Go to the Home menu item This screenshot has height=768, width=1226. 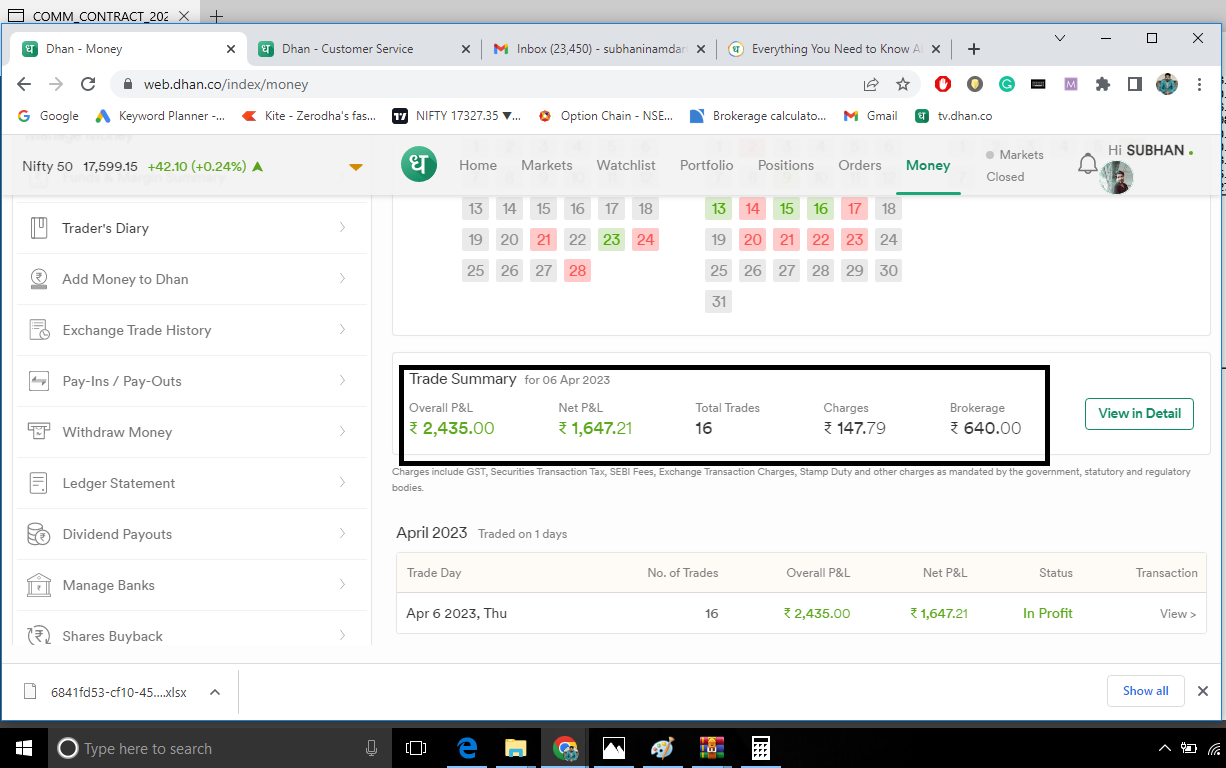point(478,165)
